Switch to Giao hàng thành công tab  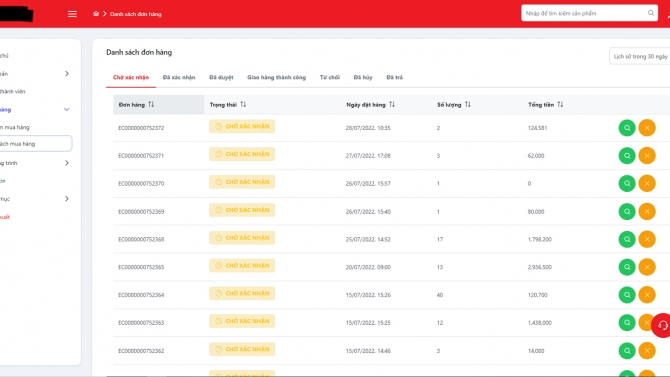click(x=276, y=77)
